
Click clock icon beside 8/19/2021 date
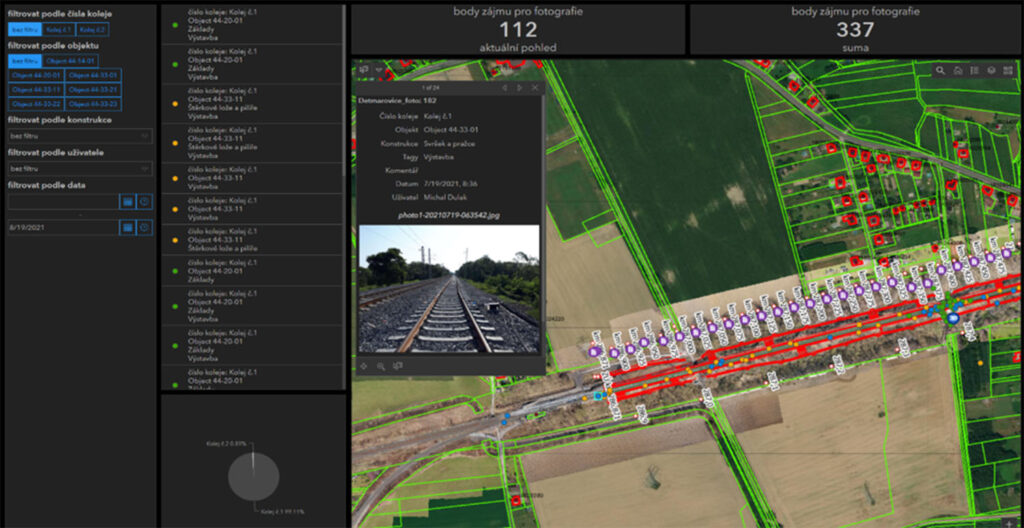click(x=144, y=227)
